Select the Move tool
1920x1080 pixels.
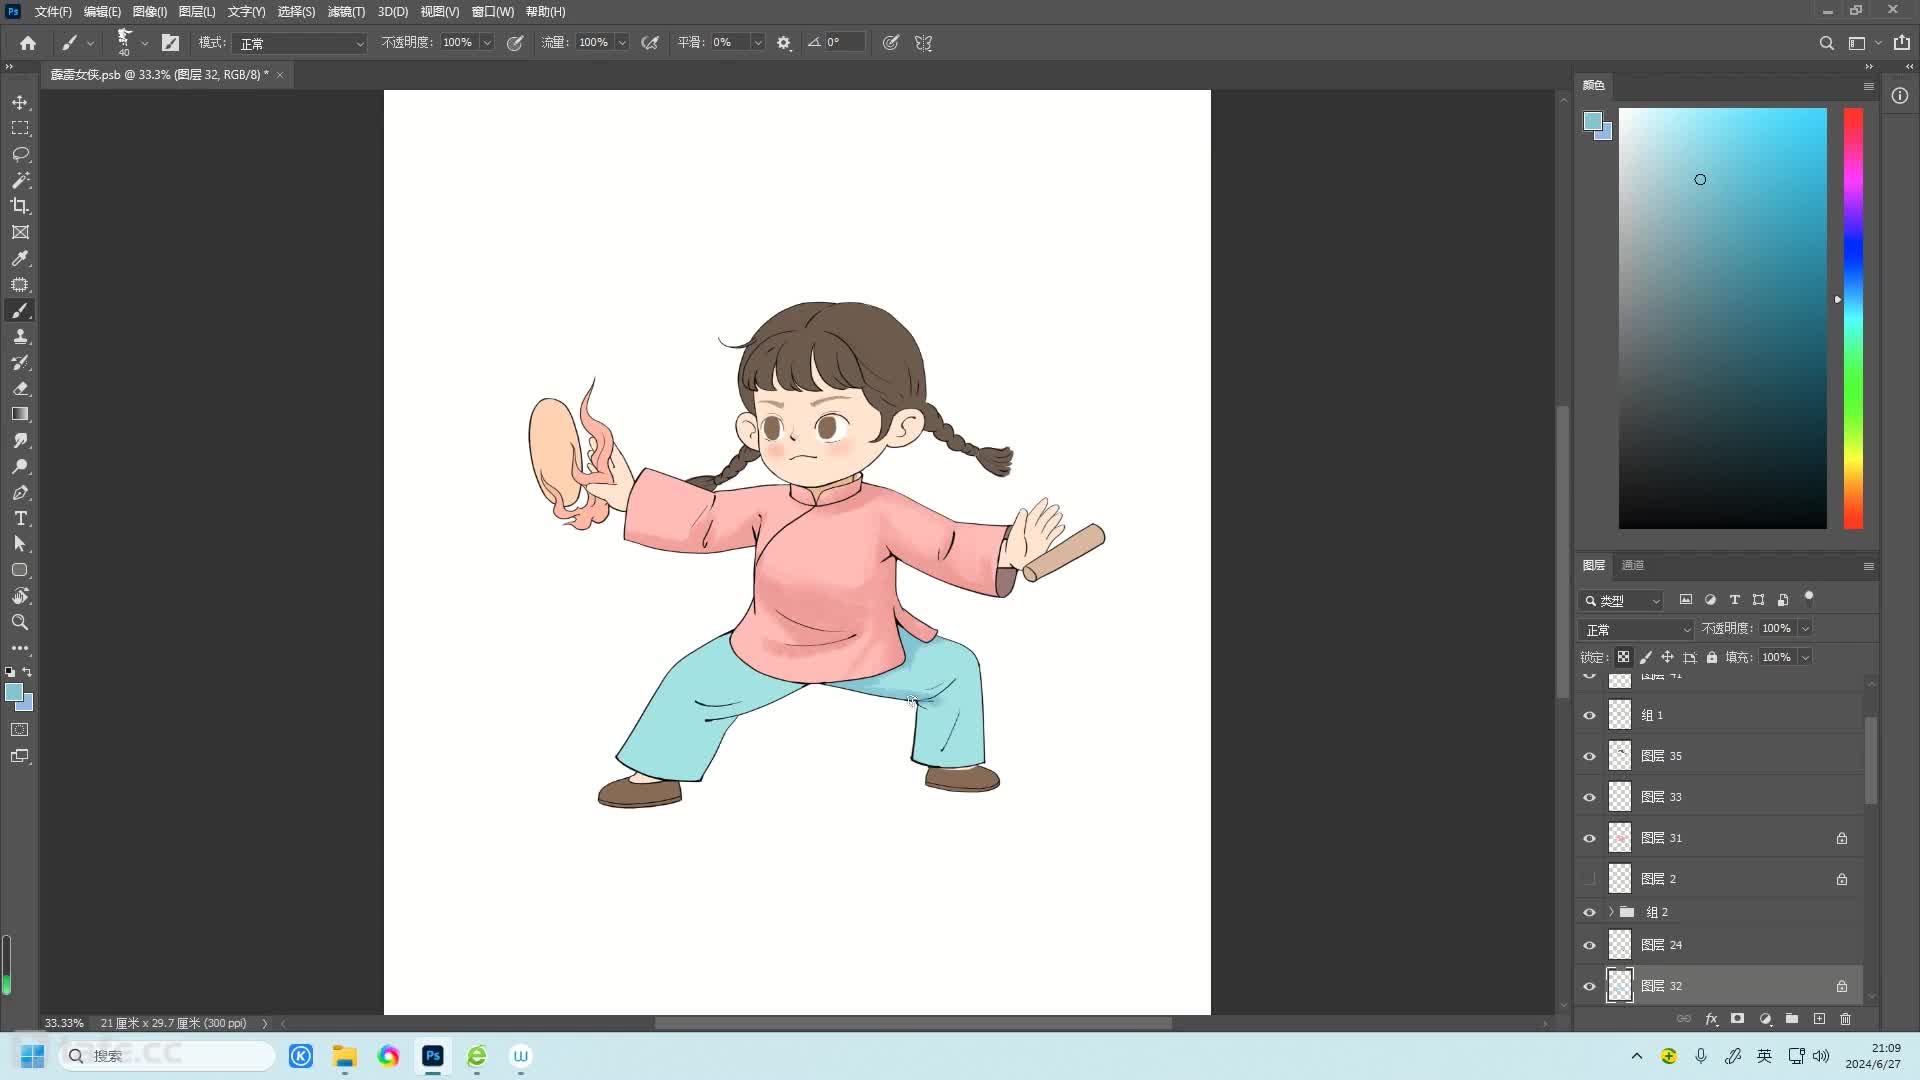click(x=20, y=103)
